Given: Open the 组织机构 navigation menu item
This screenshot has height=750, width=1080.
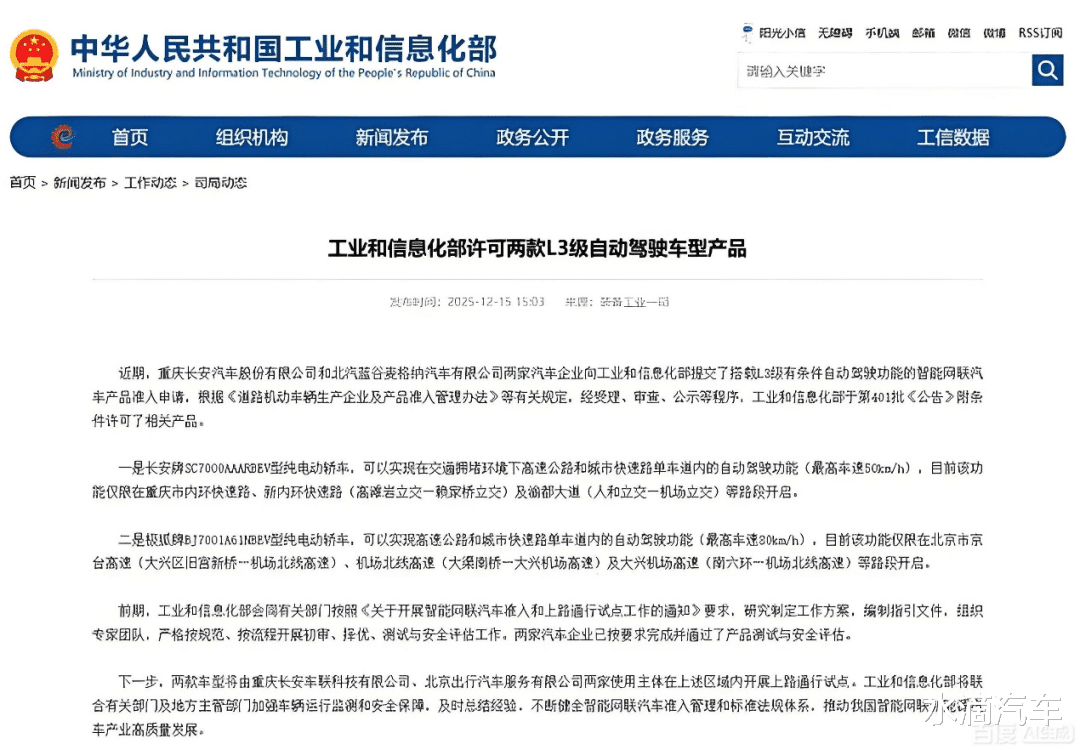Looking at the screenshot, I should point(252,137).
